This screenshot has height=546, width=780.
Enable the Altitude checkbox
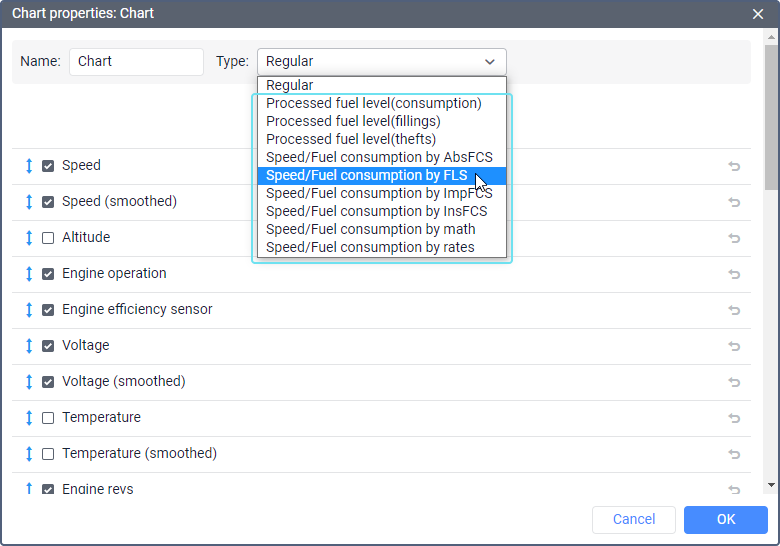[x=48, y=238]
